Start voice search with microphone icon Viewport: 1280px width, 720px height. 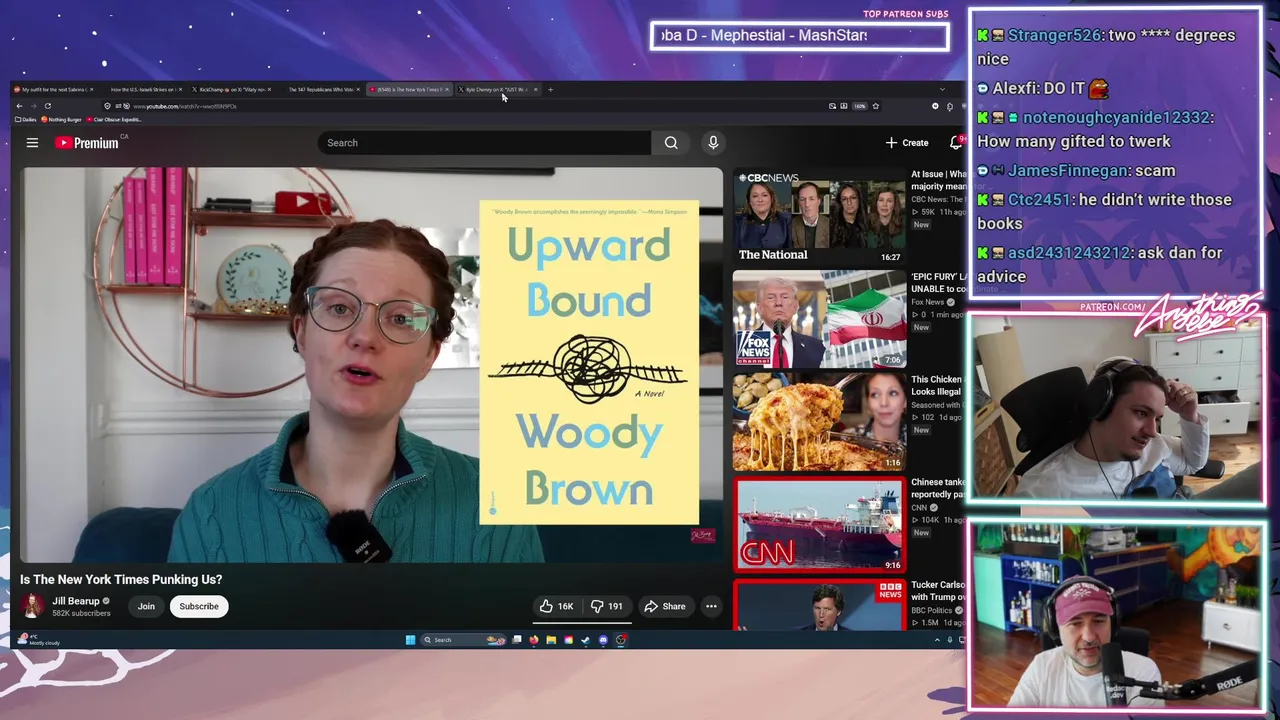pyautogui.click(x=713, y=143)
